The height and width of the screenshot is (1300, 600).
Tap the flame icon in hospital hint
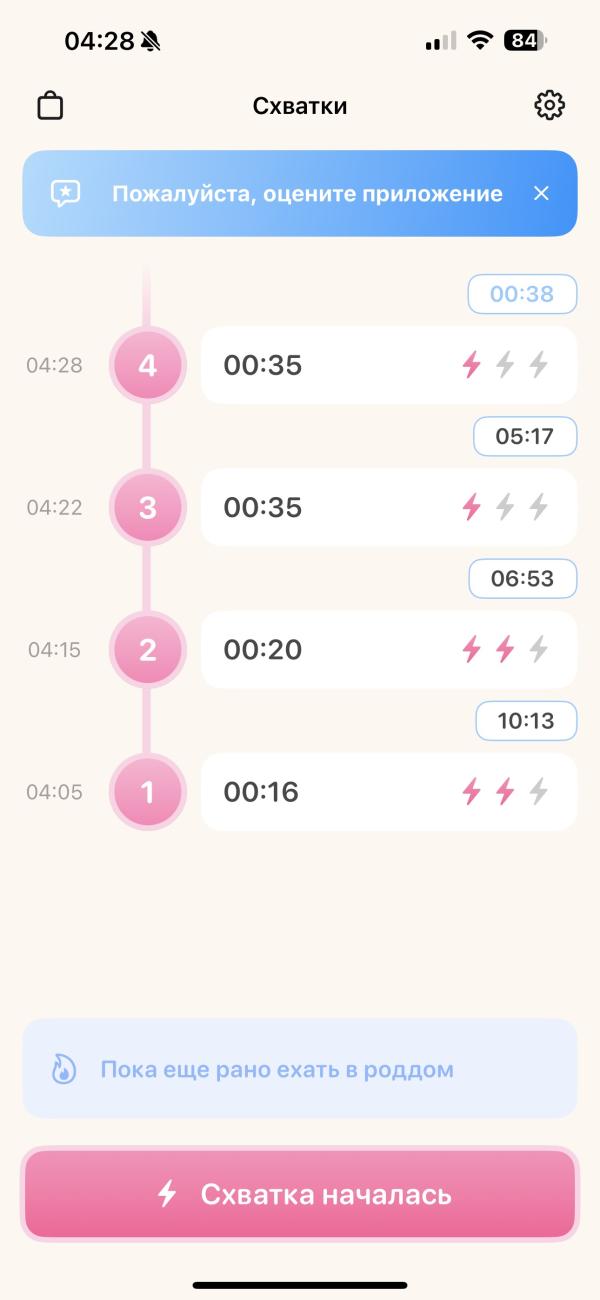click(x=63, y=1069)
